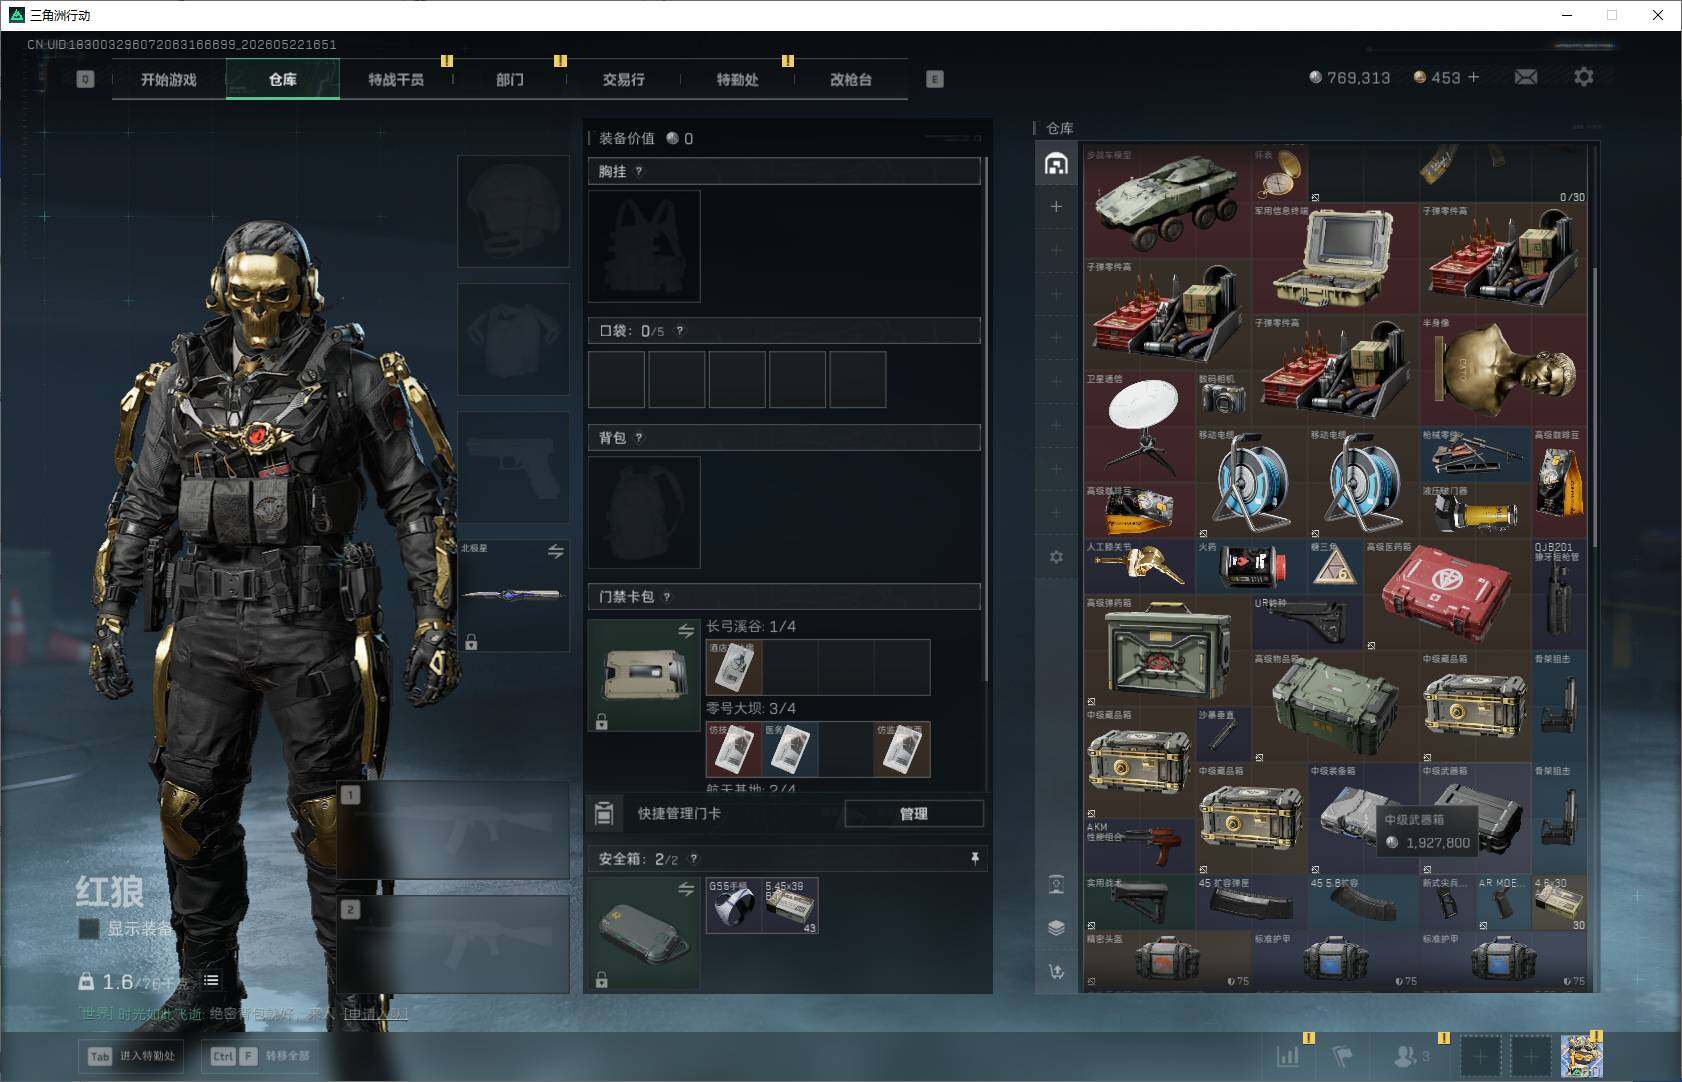The width and height of the screenshot is (1682, 1082).
Task: Select the 精密头盔 item
Action: (1167, 960)
